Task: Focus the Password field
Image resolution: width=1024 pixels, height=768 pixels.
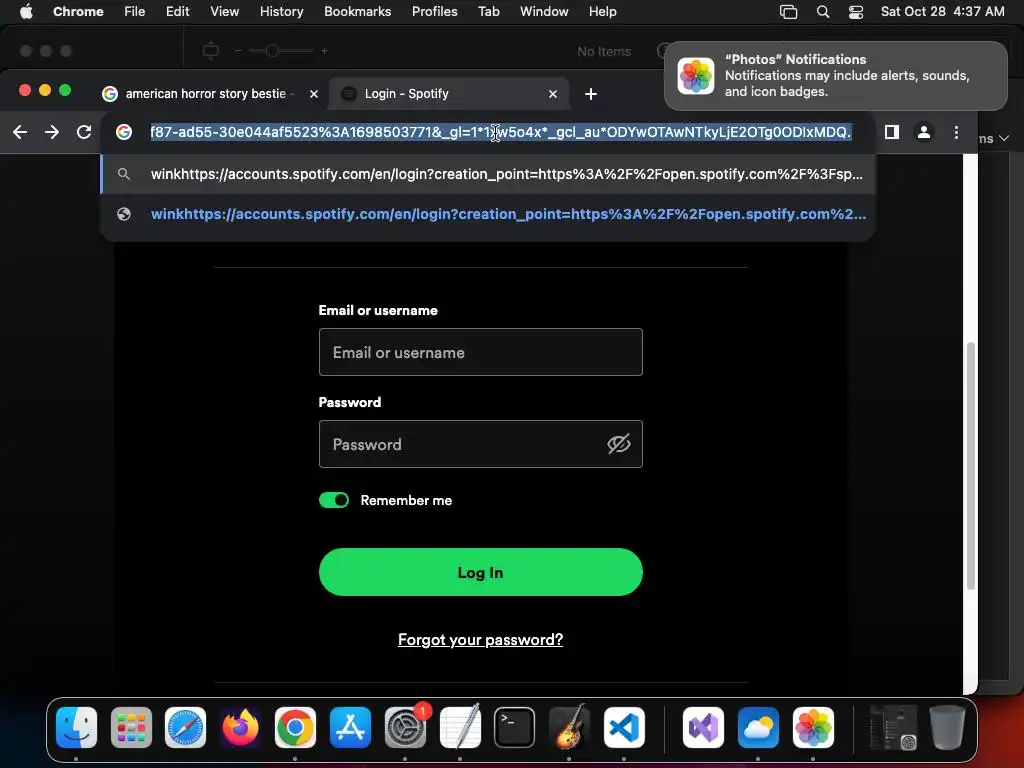Action: pyautogui.click(x=480, y=444)
